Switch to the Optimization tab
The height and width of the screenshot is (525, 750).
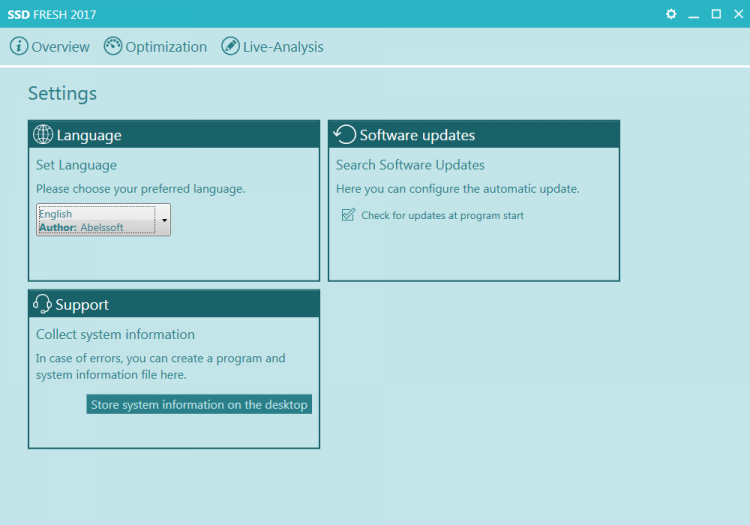coord(155,47)
